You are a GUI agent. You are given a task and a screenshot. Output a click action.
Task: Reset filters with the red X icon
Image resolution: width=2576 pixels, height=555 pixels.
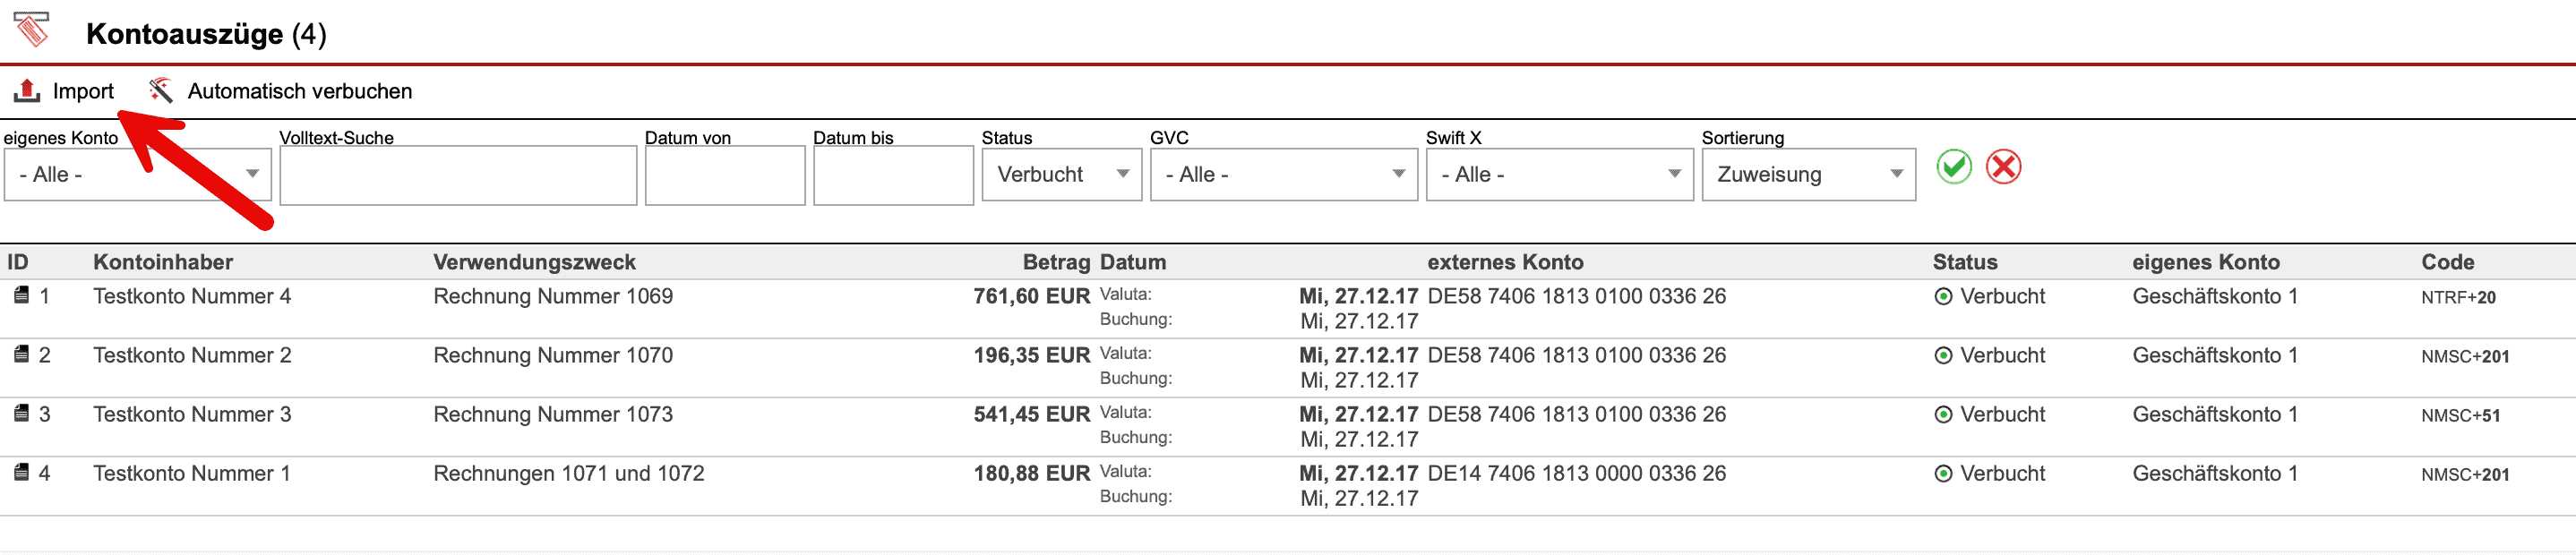[2003, 167]
